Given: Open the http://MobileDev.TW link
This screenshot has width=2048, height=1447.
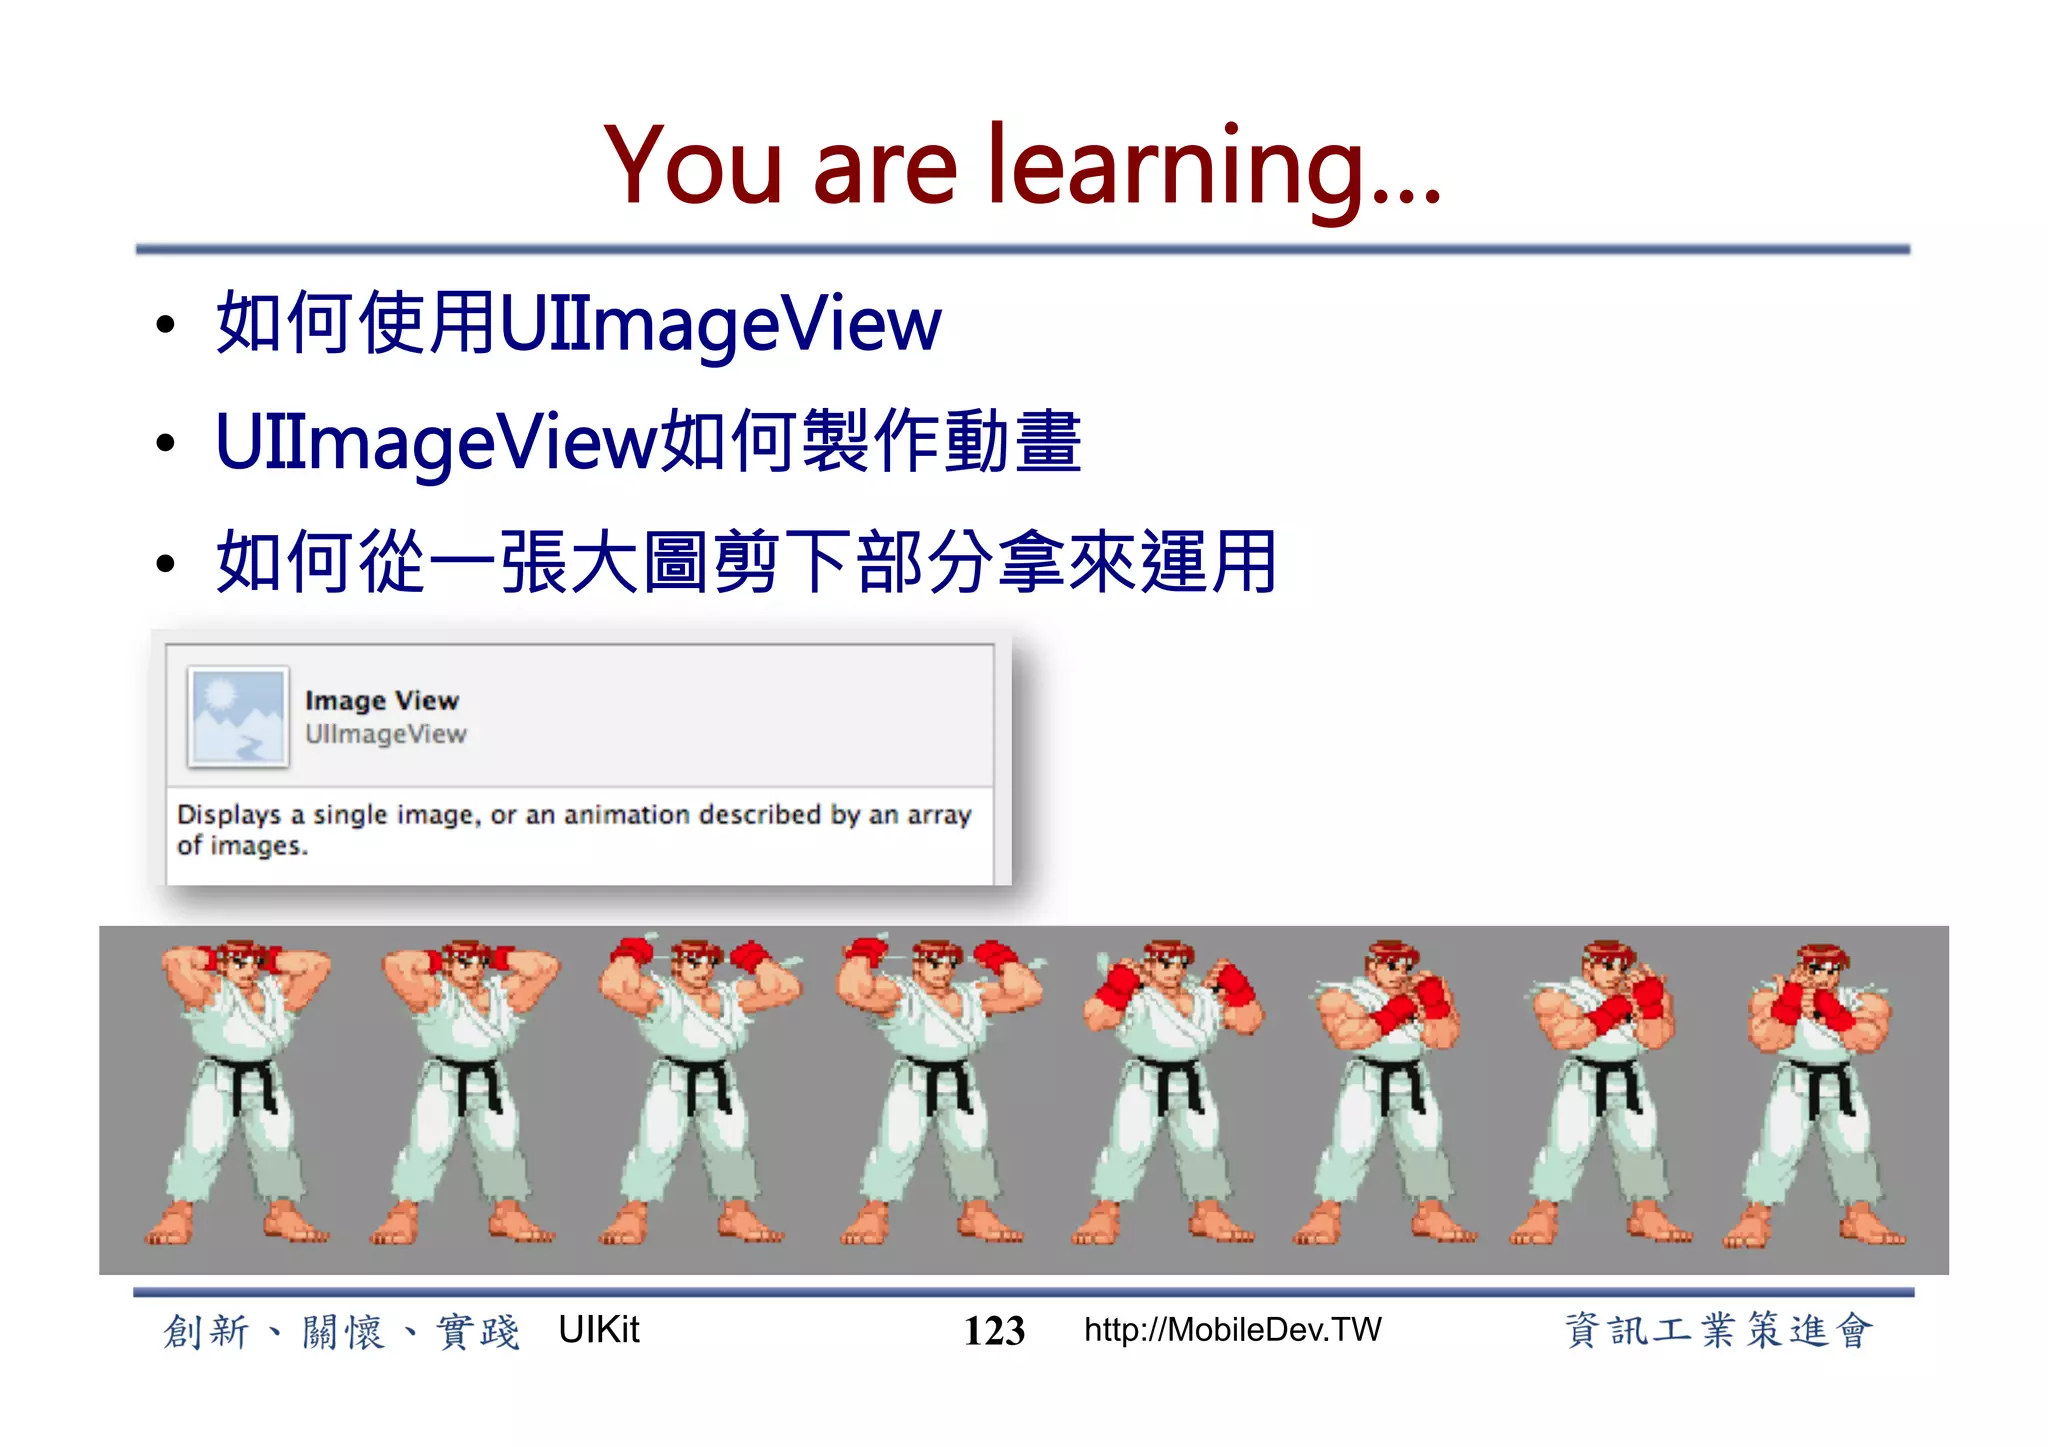Looking at the screenshot, I should coord(1232,1329).
